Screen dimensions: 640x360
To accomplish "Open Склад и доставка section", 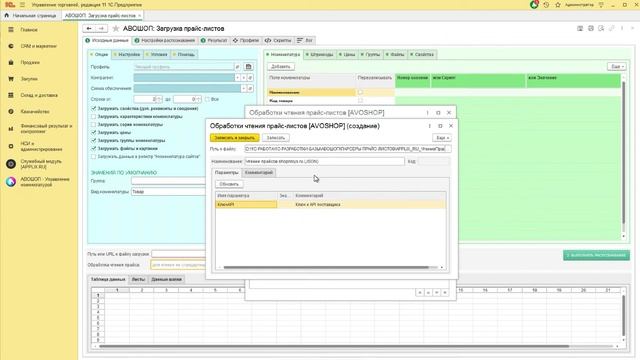I will coord(39,95).
